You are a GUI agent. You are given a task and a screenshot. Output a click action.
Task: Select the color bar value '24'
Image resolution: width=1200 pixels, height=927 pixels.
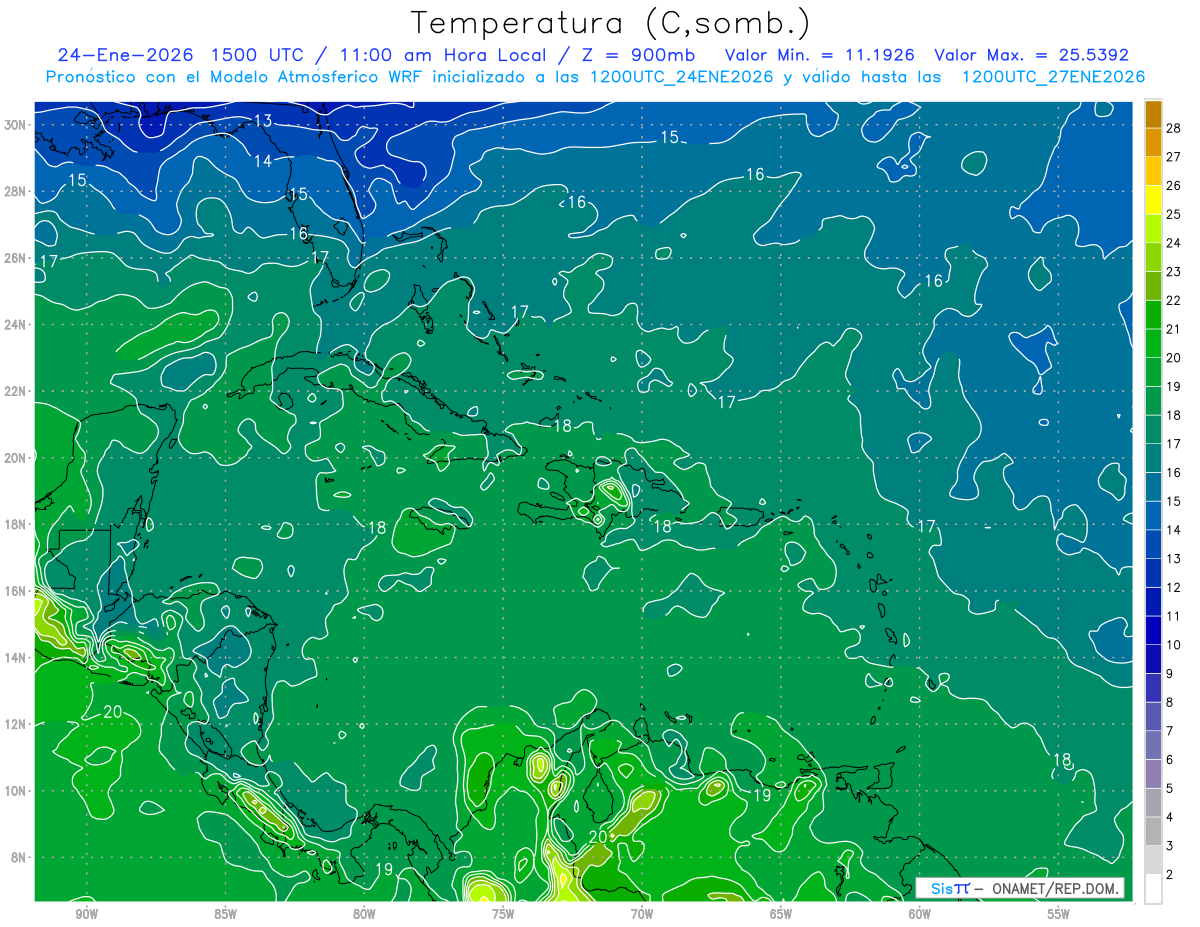click(1174, 243)
